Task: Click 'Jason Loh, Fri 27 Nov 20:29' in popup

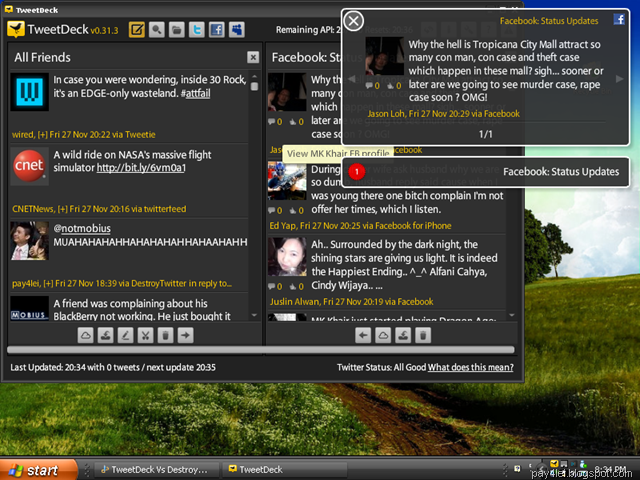Action: click(444, 114)
